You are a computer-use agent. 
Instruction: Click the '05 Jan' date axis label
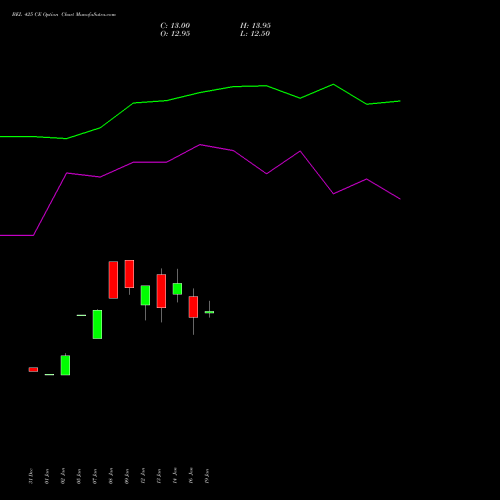(x=79, y=476)
